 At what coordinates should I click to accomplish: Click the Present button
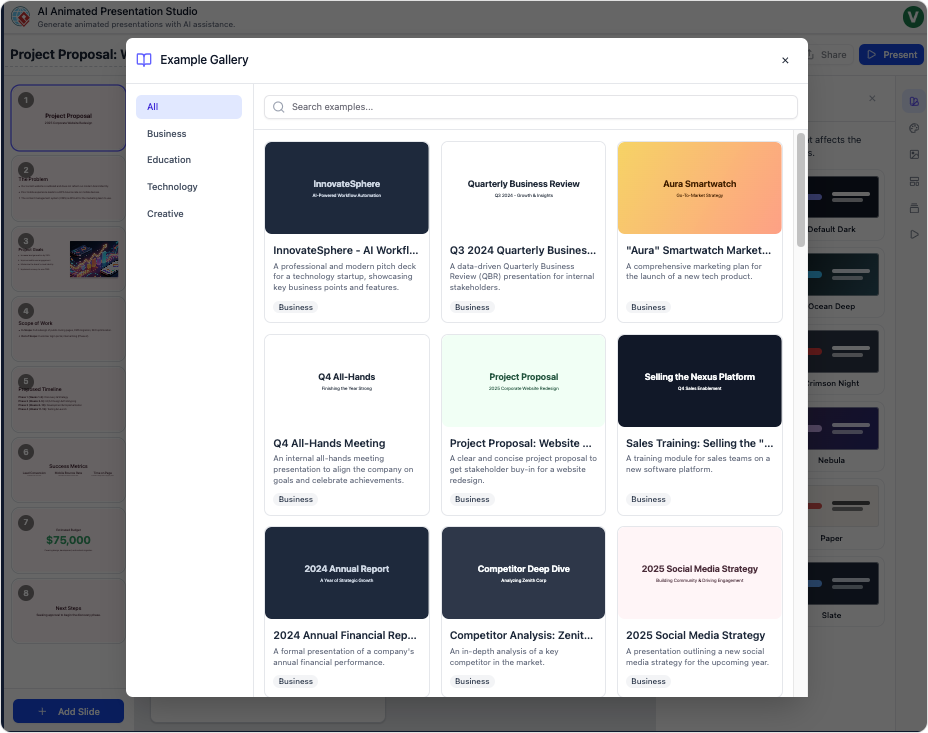[x=891, y=55]
